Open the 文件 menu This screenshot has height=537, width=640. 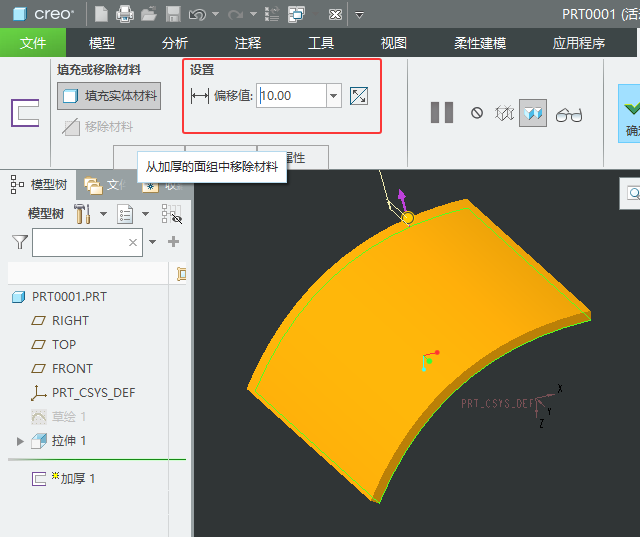tap(33, 43)
